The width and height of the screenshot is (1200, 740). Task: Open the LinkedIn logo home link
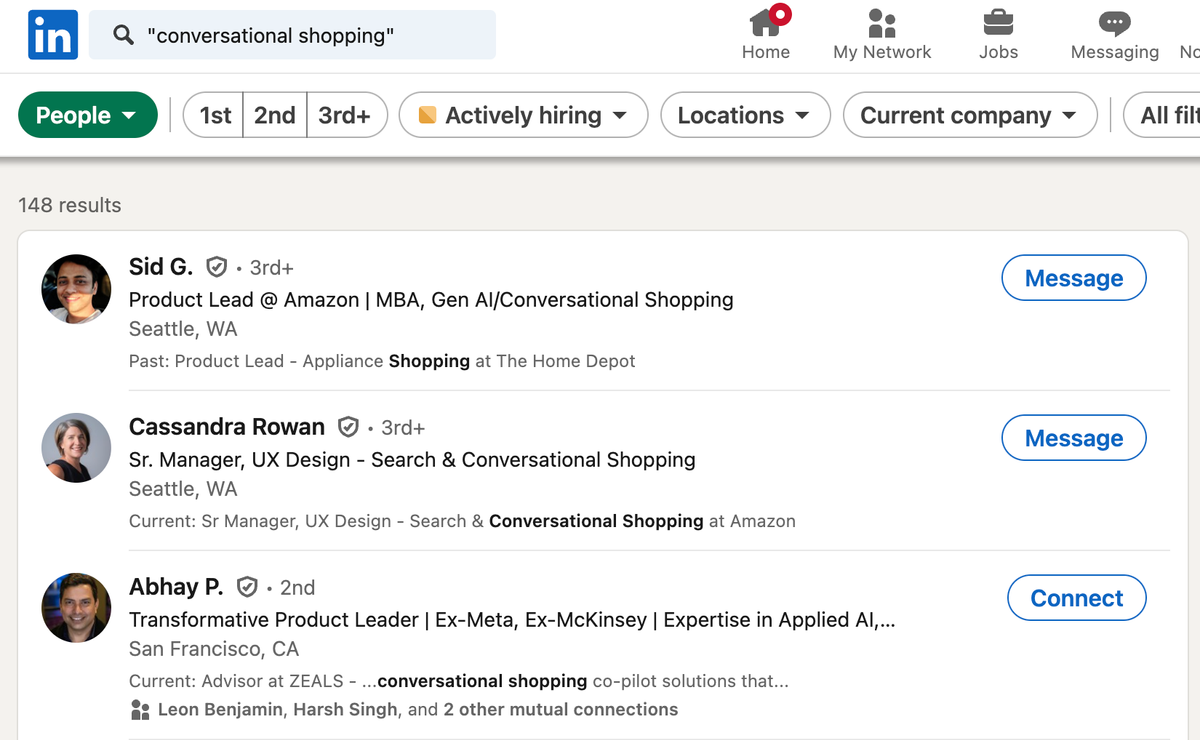point(53,35)
